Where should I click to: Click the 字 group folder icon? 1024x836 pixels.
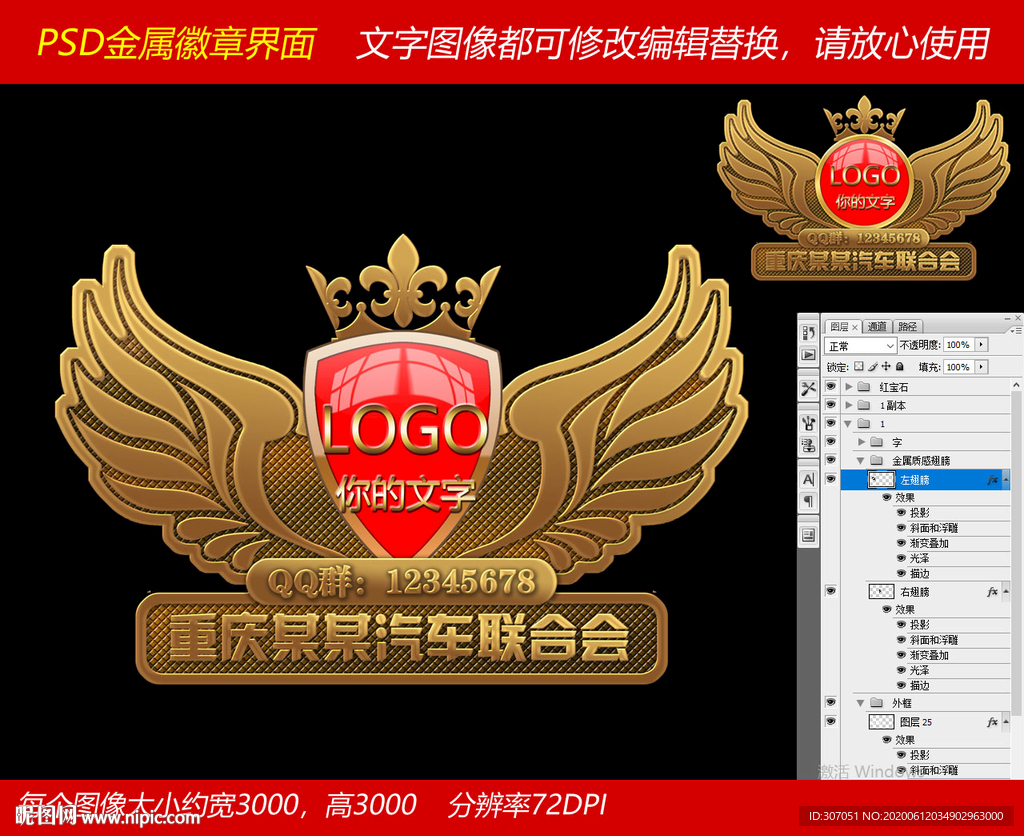[x=877, y=442]
